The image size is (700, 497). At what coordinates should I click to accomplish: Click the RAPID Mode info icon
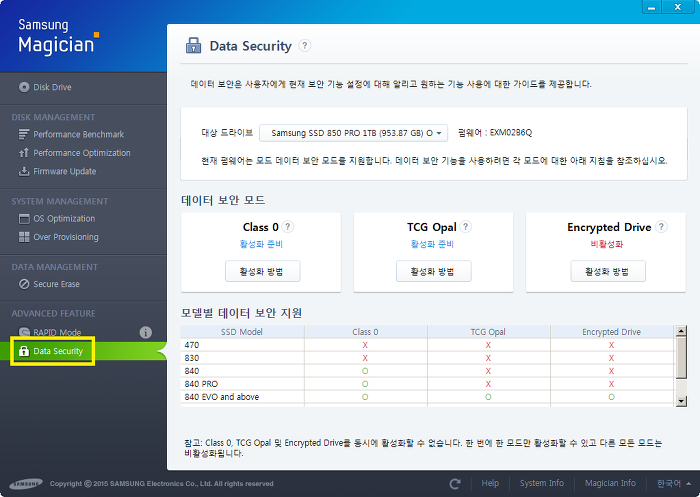point(146,333)
